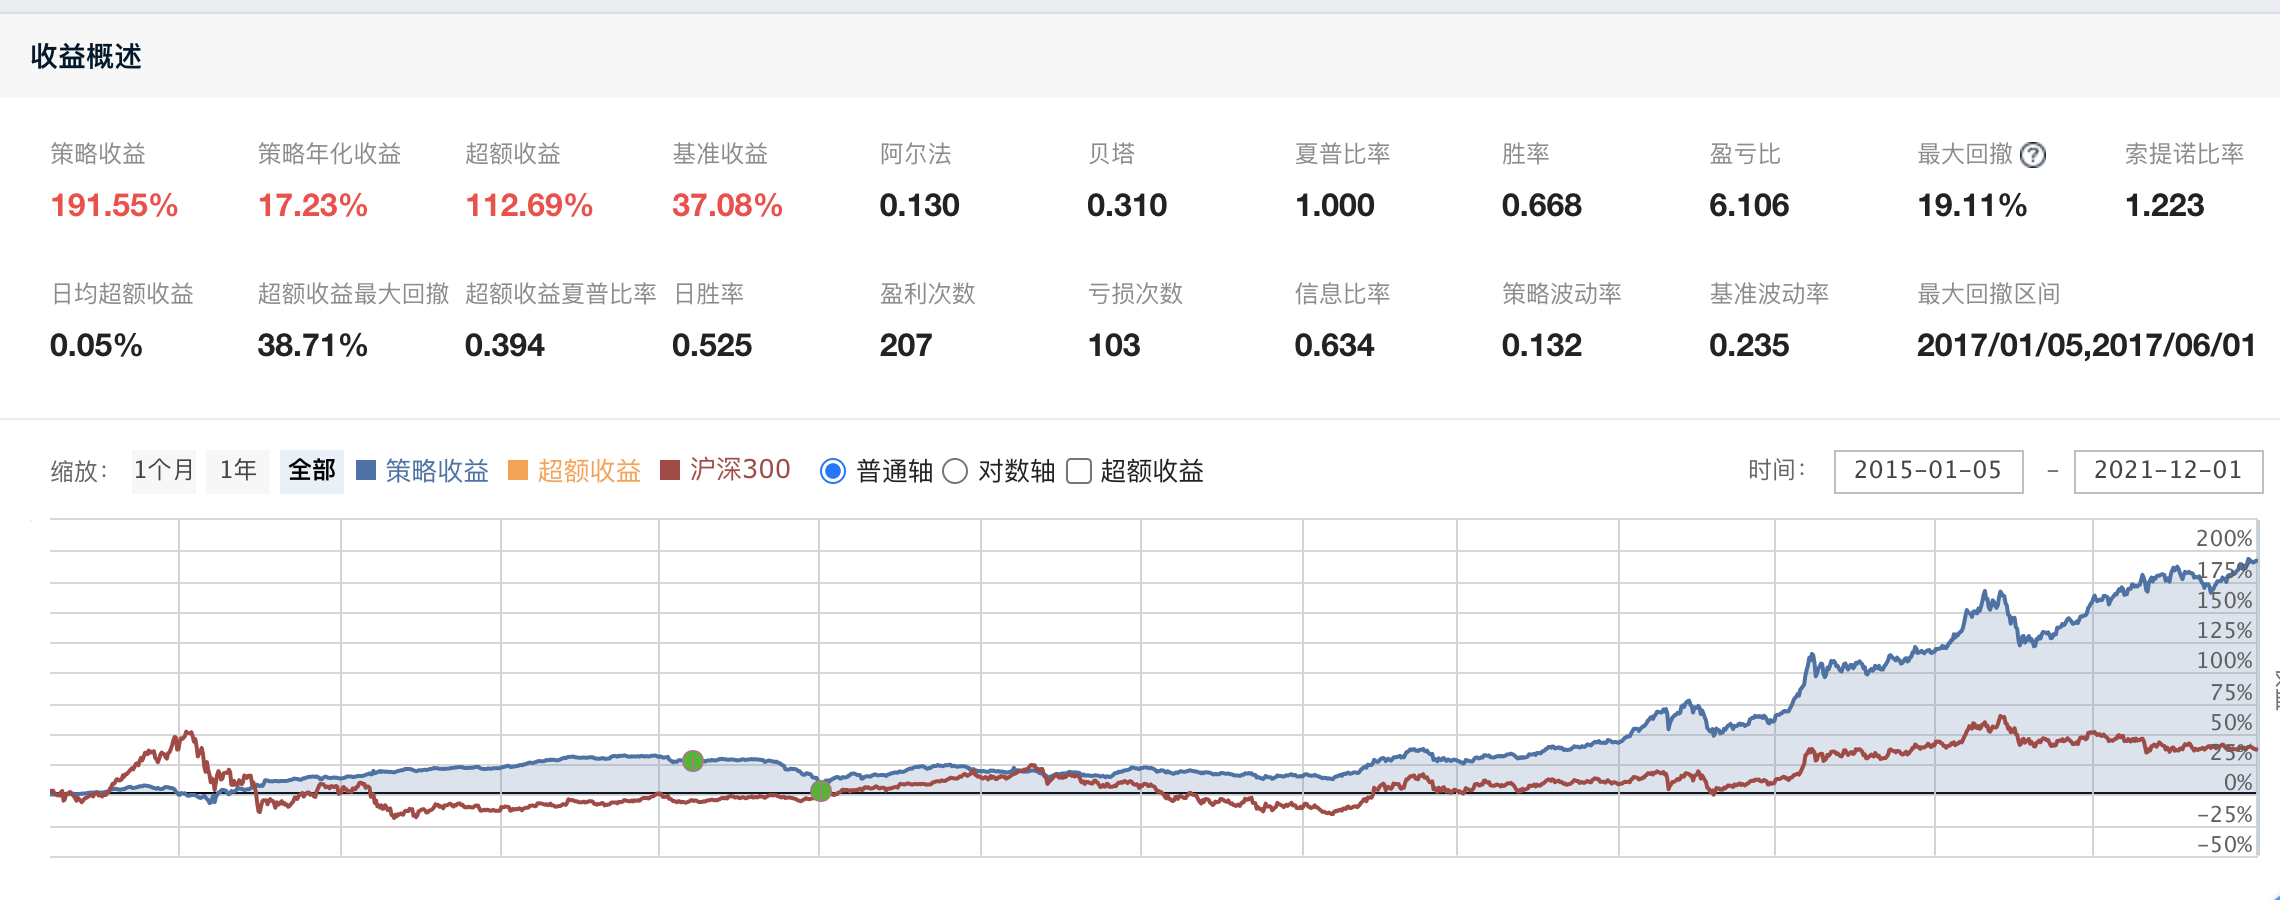2280x900 pixels.
Task: Click the red 沪深300 legend square
Action: [670, 471]
